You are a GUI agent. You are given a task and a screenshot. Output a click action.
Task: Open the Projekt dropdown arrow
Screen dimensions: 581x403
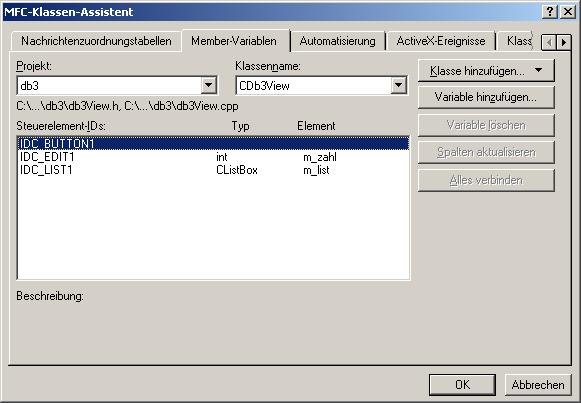click(x=209, y=86)
